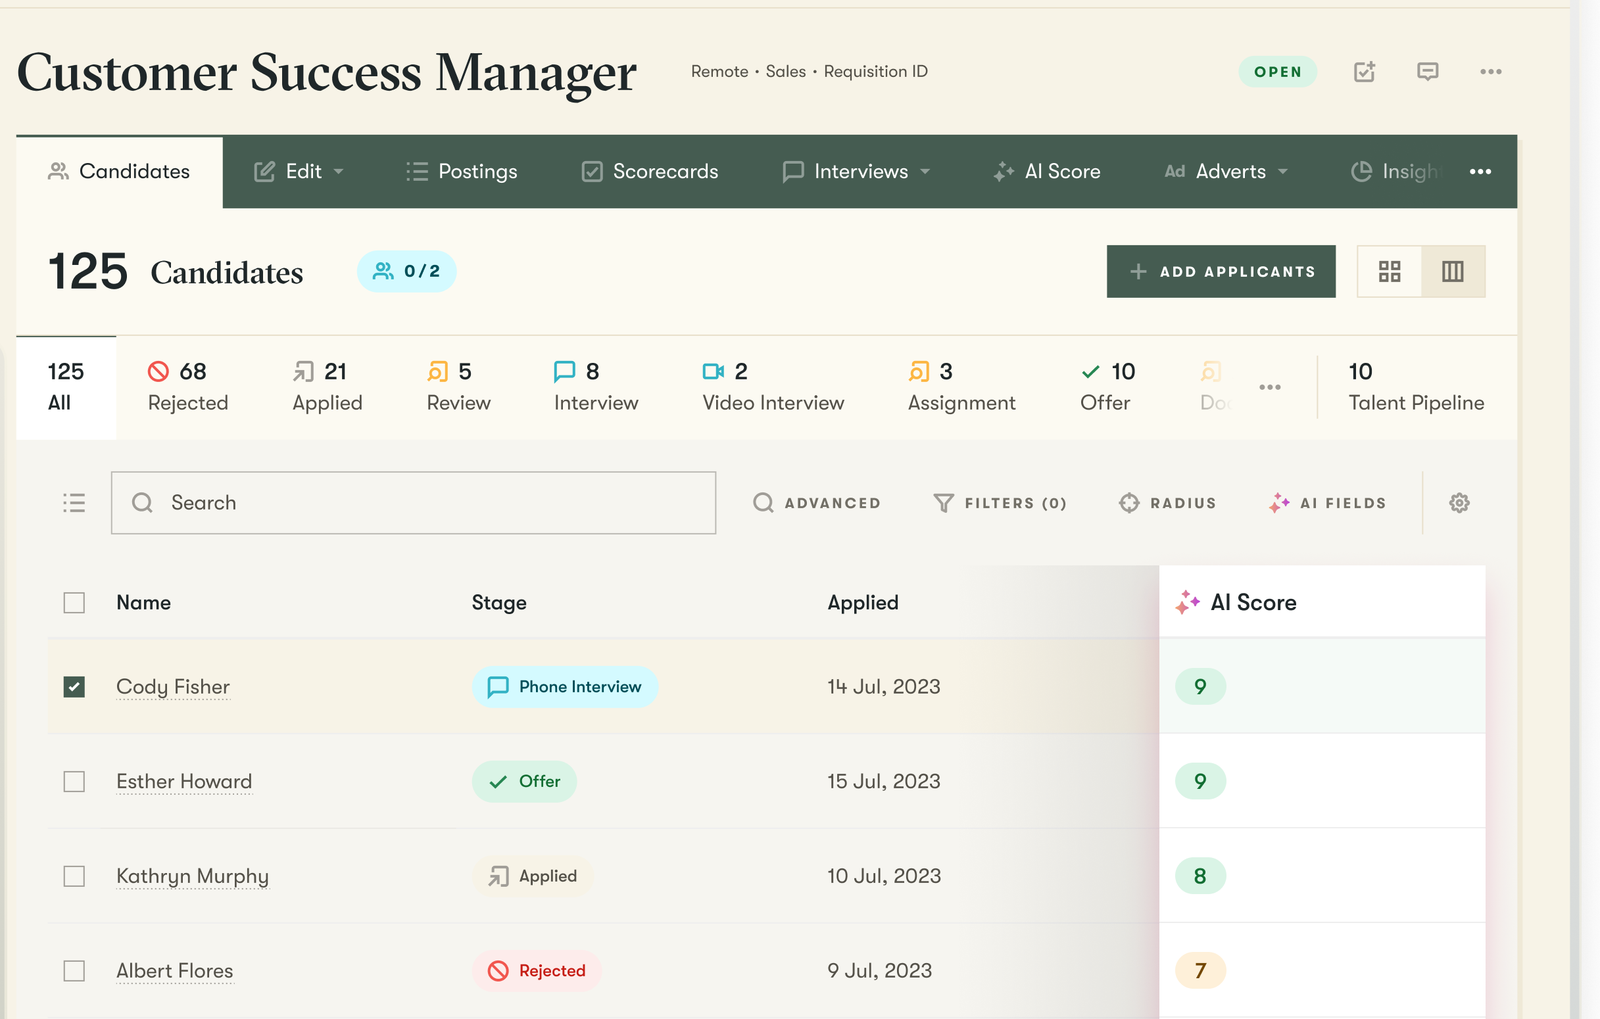Uncheck Cody Fisher's row checkbox

[x=74, y=687]
